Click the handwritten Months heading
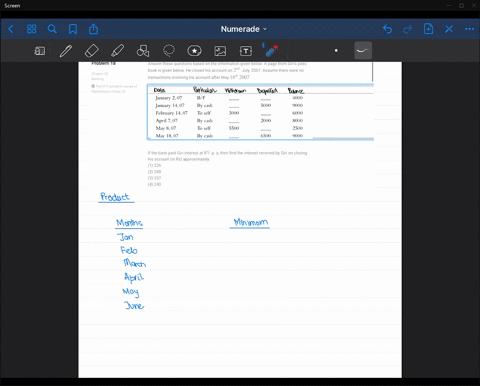 129,223
